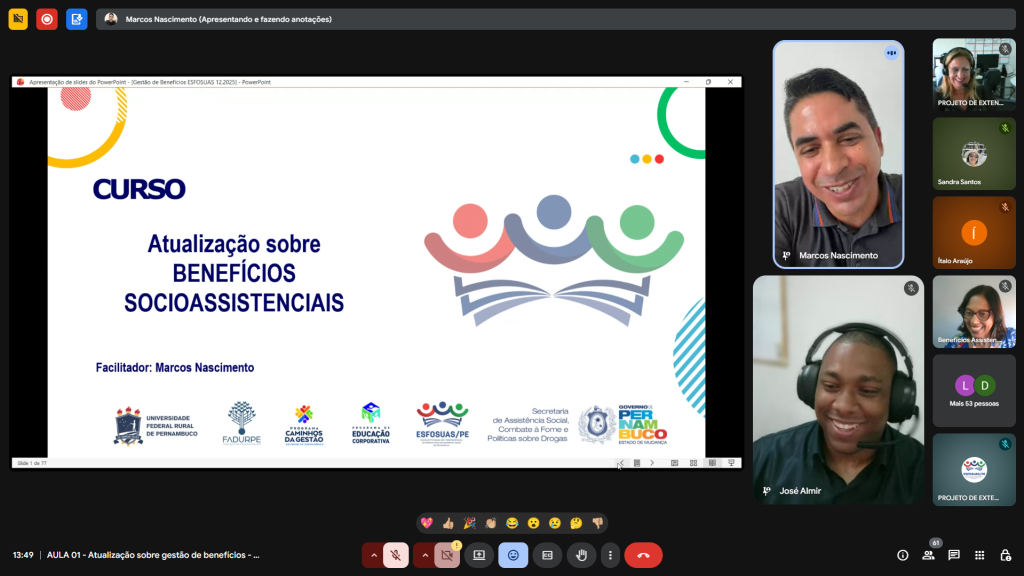1024x576 pixels.
Task: Turn on the camera
Action: (447, 555)
